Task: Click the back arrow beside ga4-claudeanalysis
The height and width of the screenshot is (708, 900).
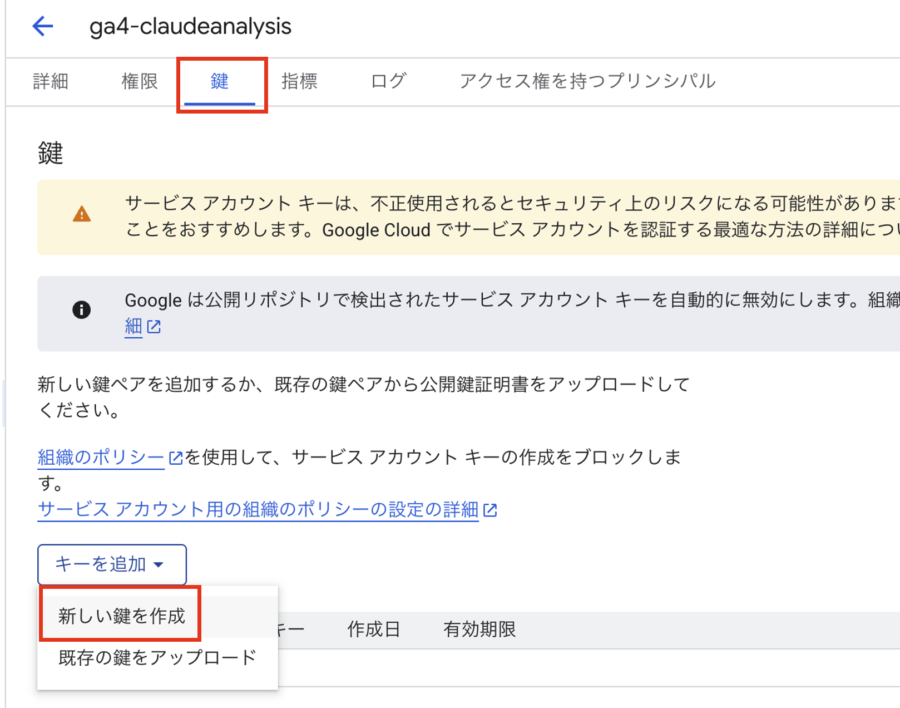Action: pos(43,27)
